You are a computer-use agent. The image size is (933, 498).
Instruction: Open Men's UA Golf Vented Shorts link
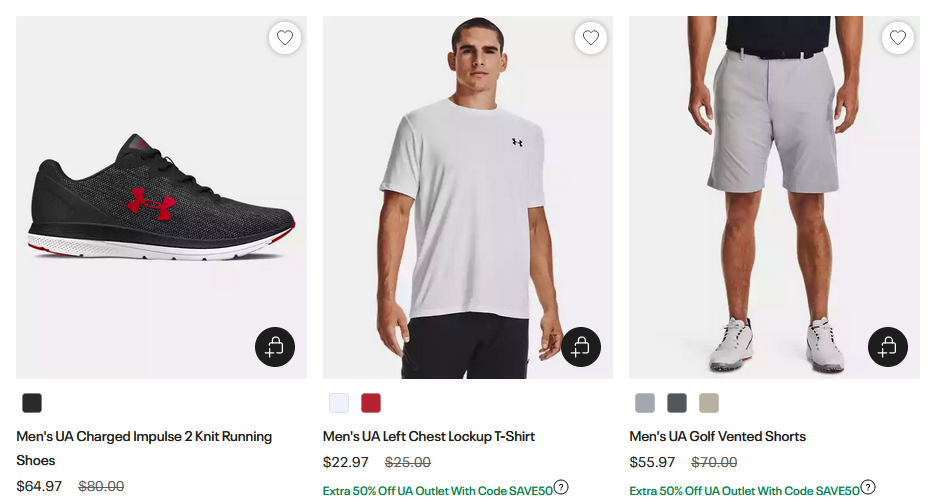[x=717, y=436]
